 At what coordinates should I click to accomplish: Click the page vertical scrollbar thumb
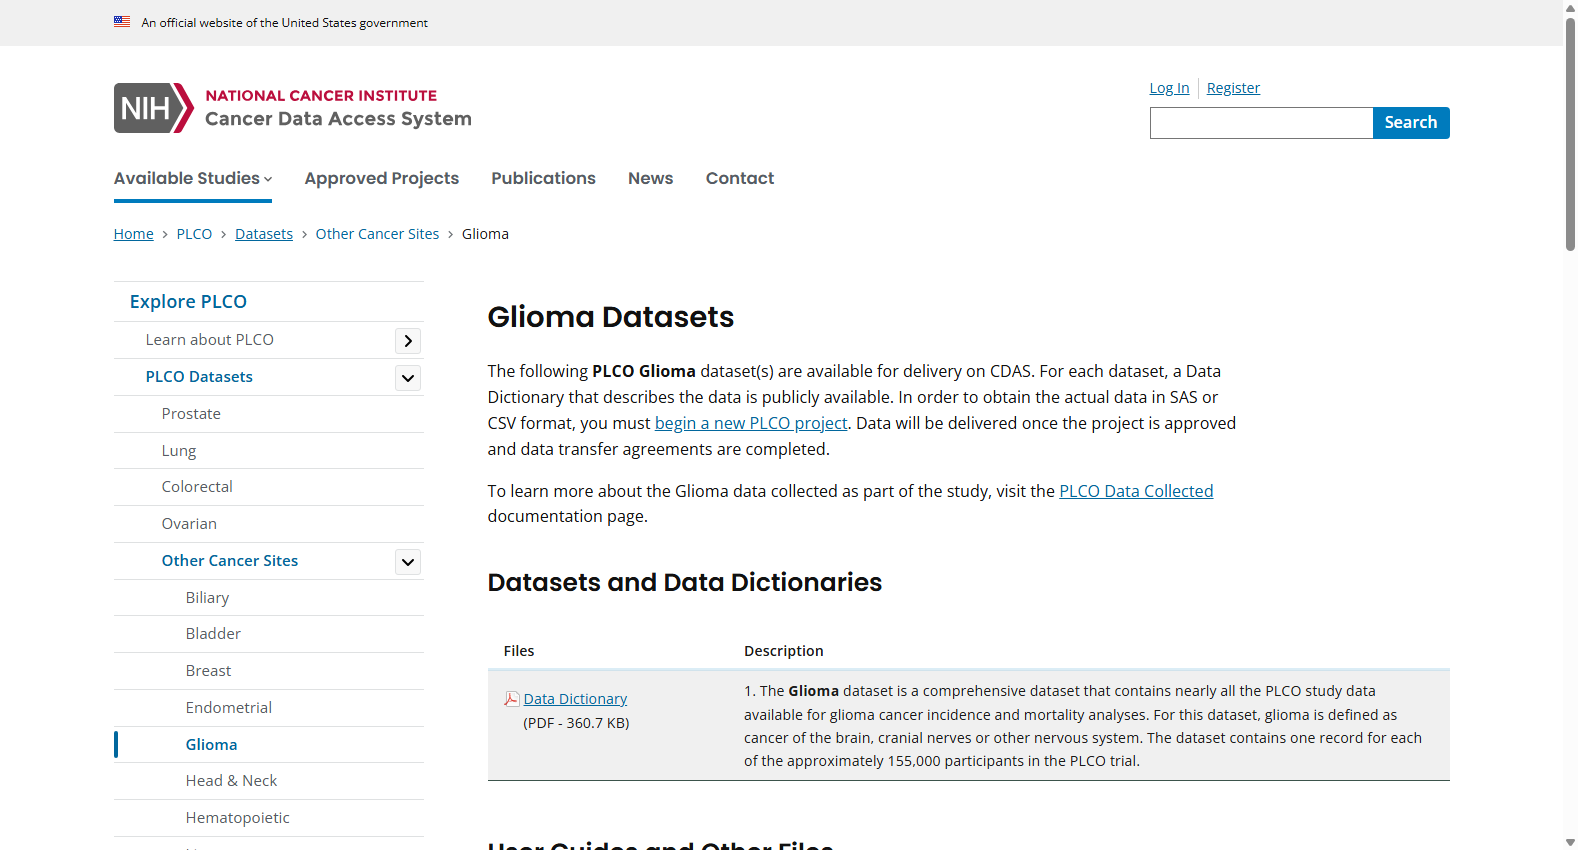(1570, 132)
